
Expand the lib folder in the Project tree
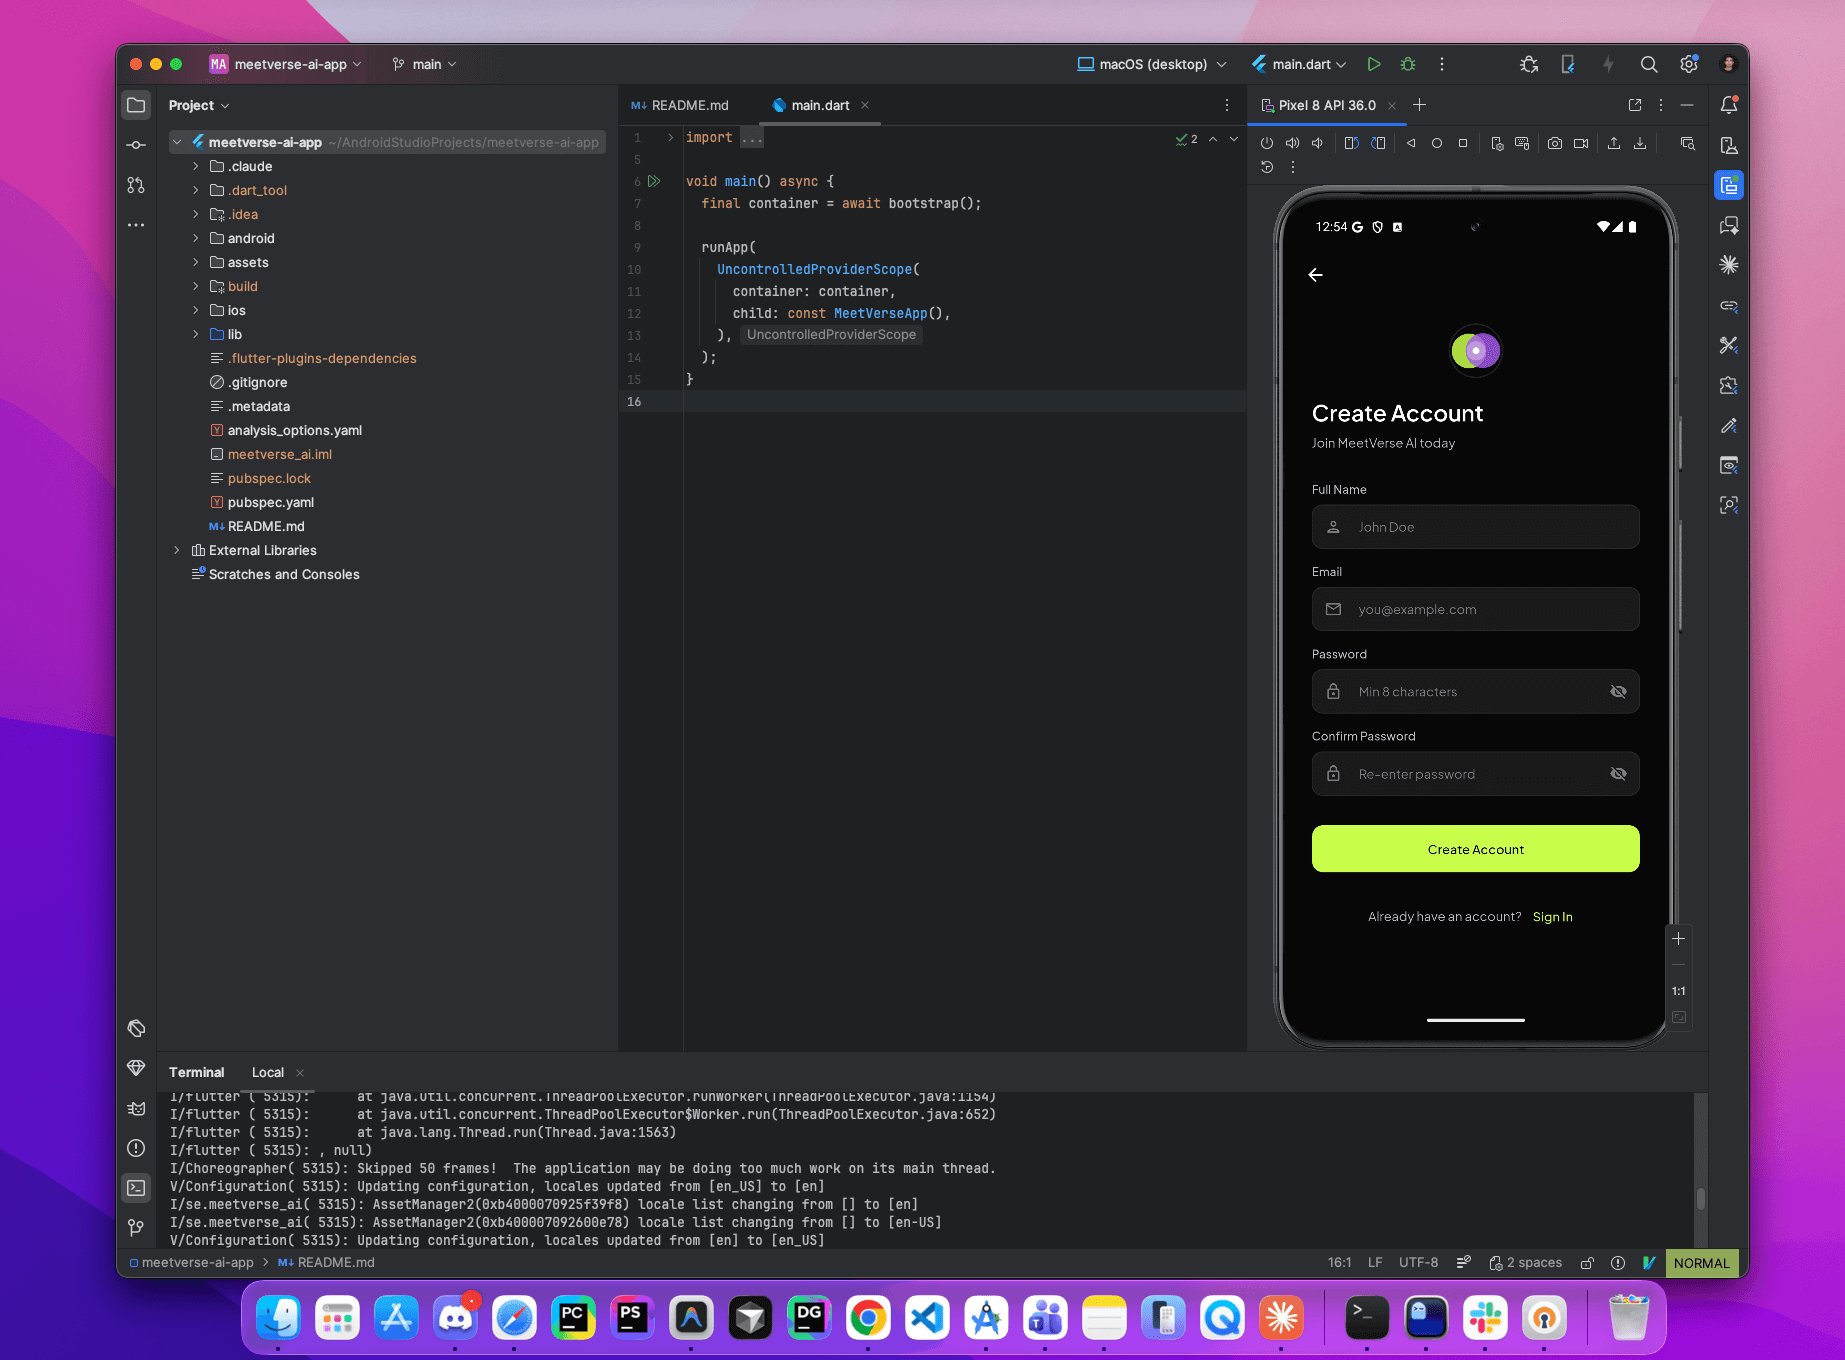click(x=196, y=334)
